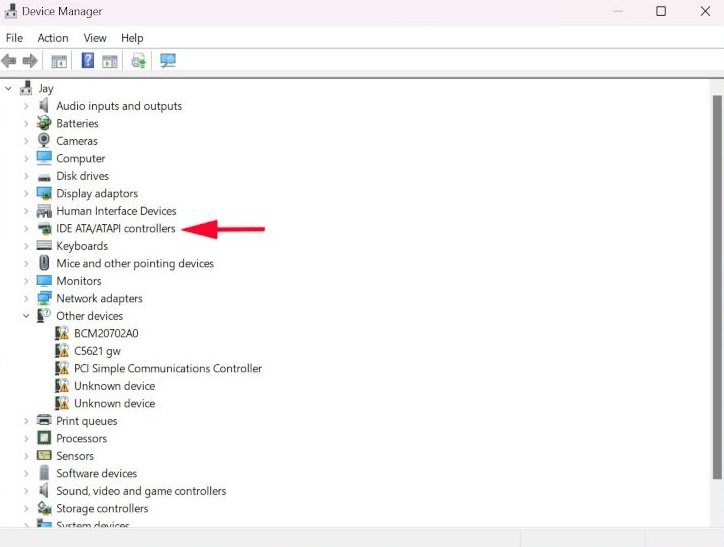Click the Display adaptors icon
Image resolution: width=724 pixels, height=547 pixels.
point(44,193)
